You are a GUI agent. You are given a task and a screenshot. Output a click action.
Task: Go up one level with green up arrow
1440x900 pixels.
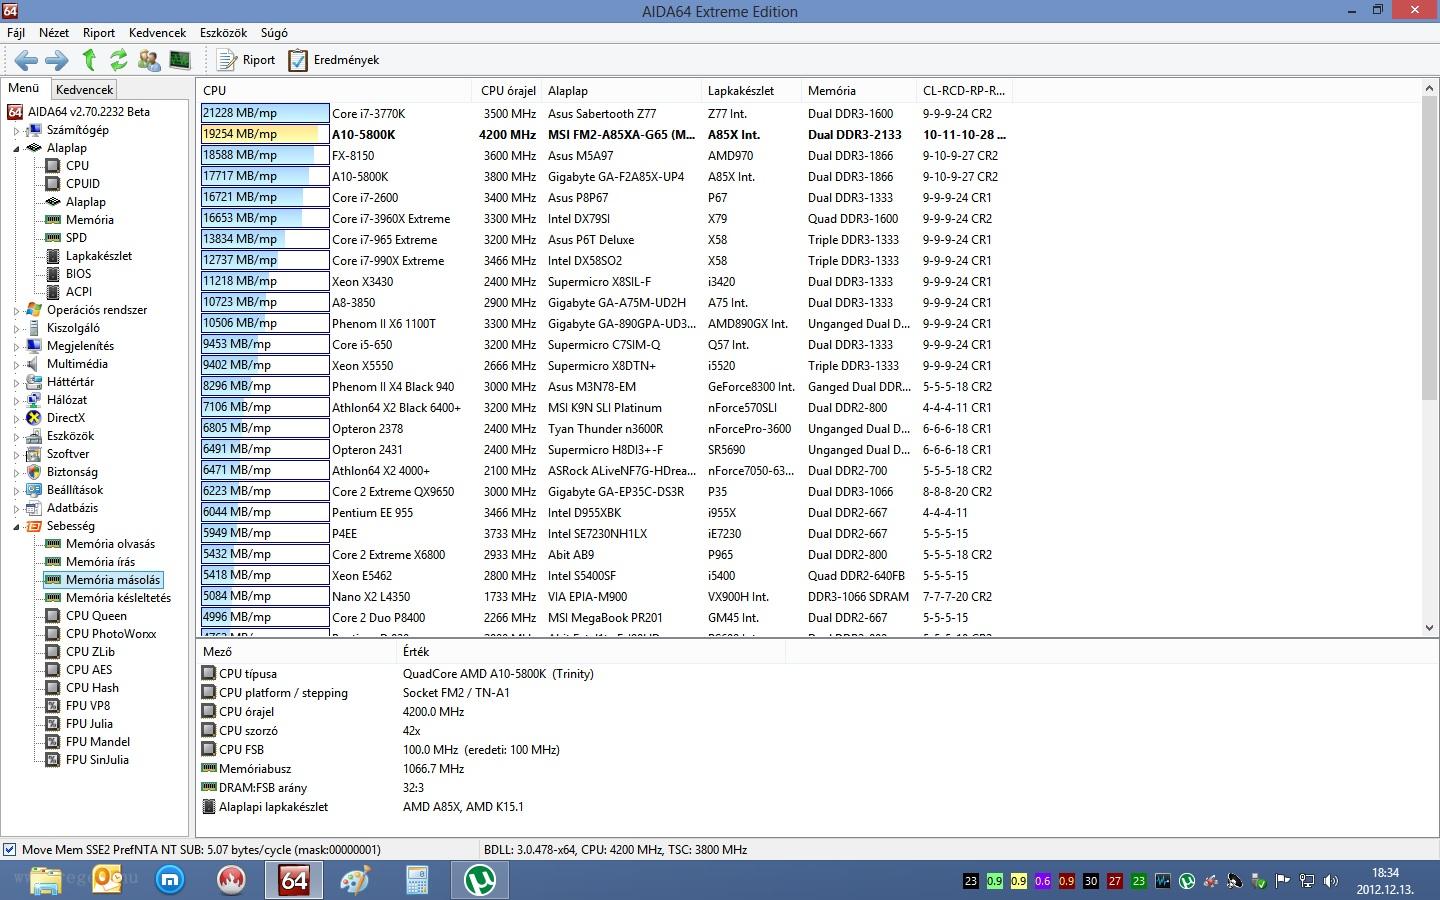pyautogui.click(x=89, y=60)
